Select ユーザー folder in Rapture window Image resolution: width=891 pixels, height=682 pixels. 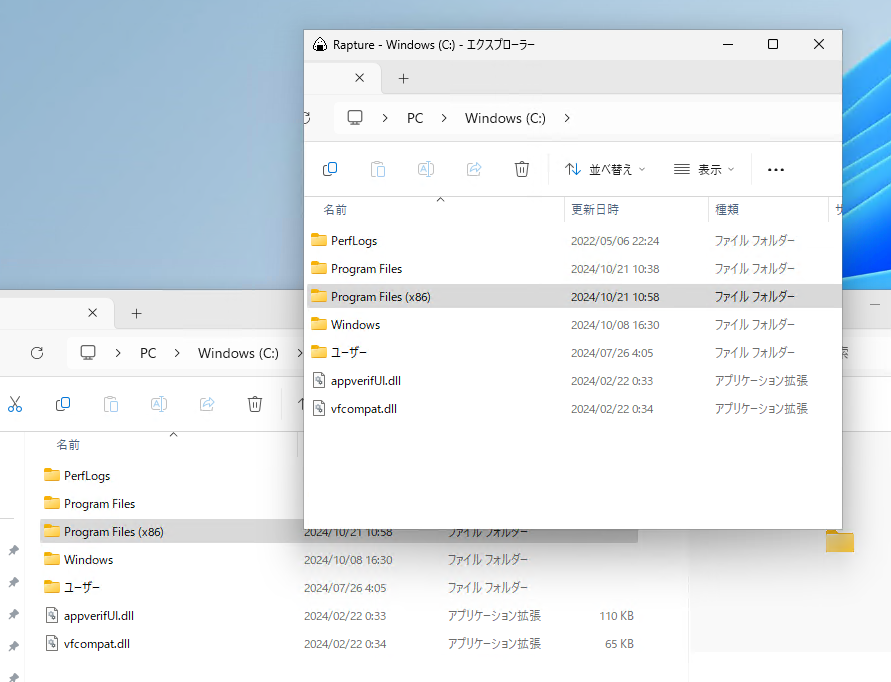click(574, 352)
